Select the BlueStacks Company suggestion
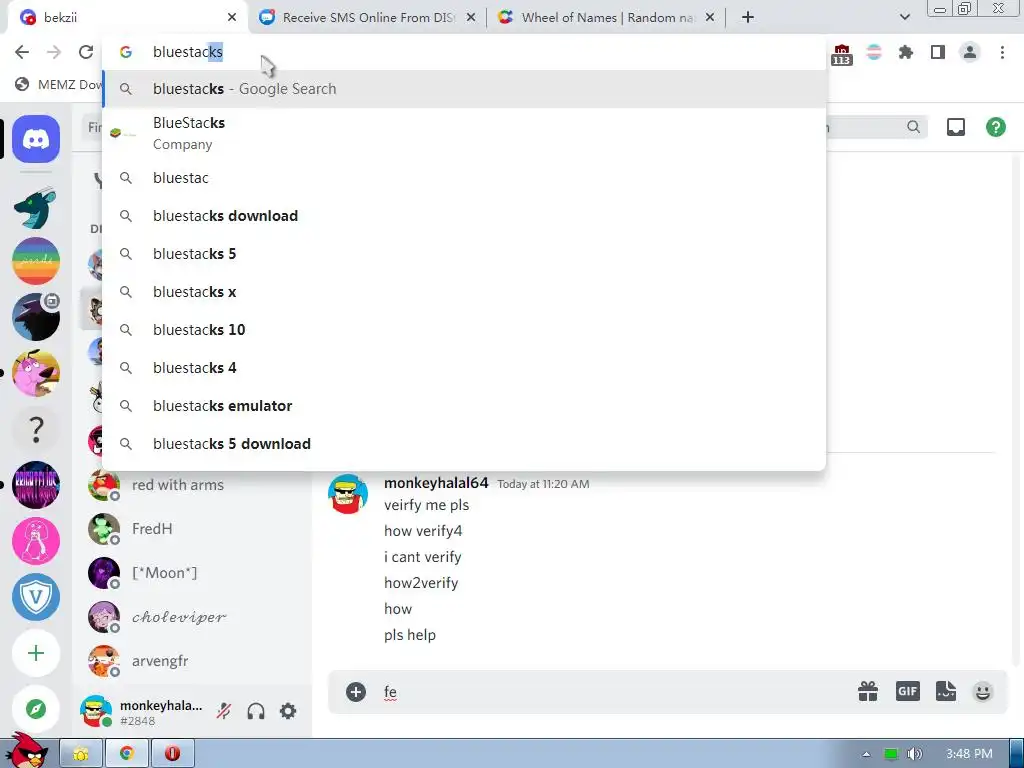Screen dimensions: 1024x768 tap(464, 133)
